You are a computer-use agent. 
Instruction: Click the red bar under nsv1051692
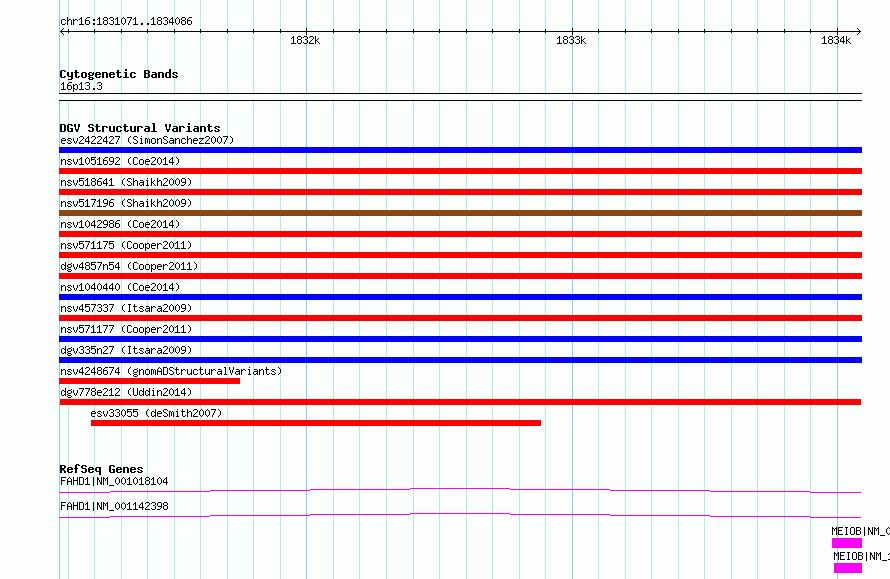coord(460,171)
